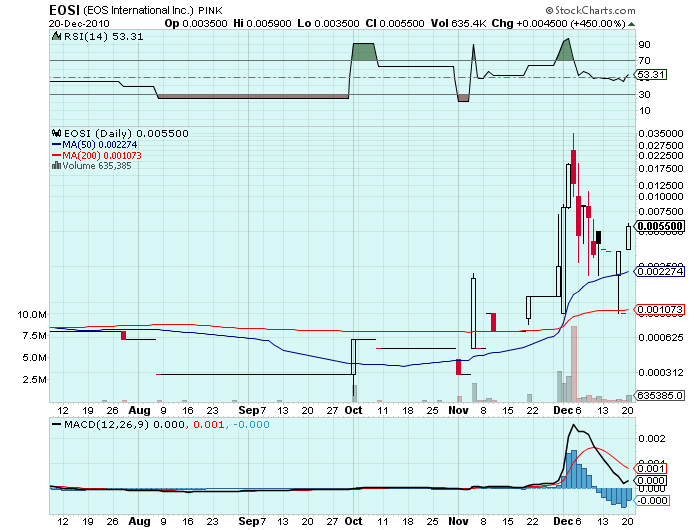Click the red MA(200) legend line

pos(55,156)
